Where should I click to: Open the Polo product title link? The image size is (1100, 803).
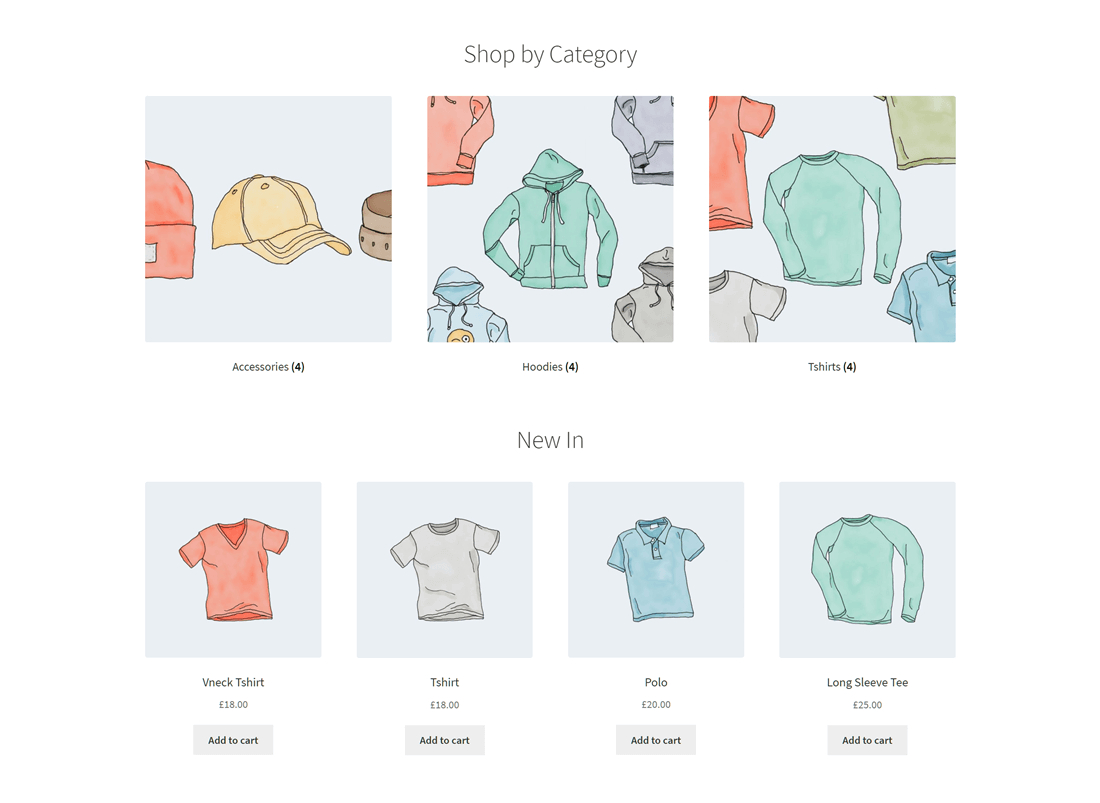click(x=656, y=682)
